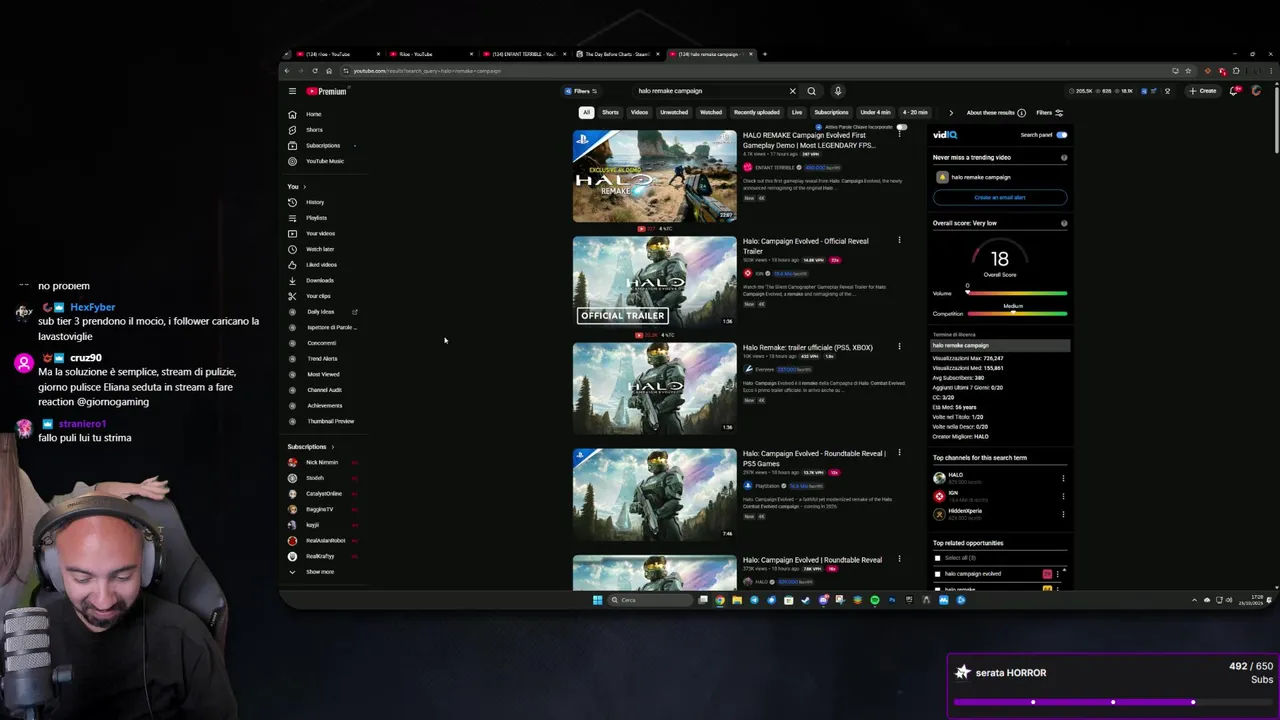
Task: Open File Explorer from the taskbar
Action: coord(737,600)
